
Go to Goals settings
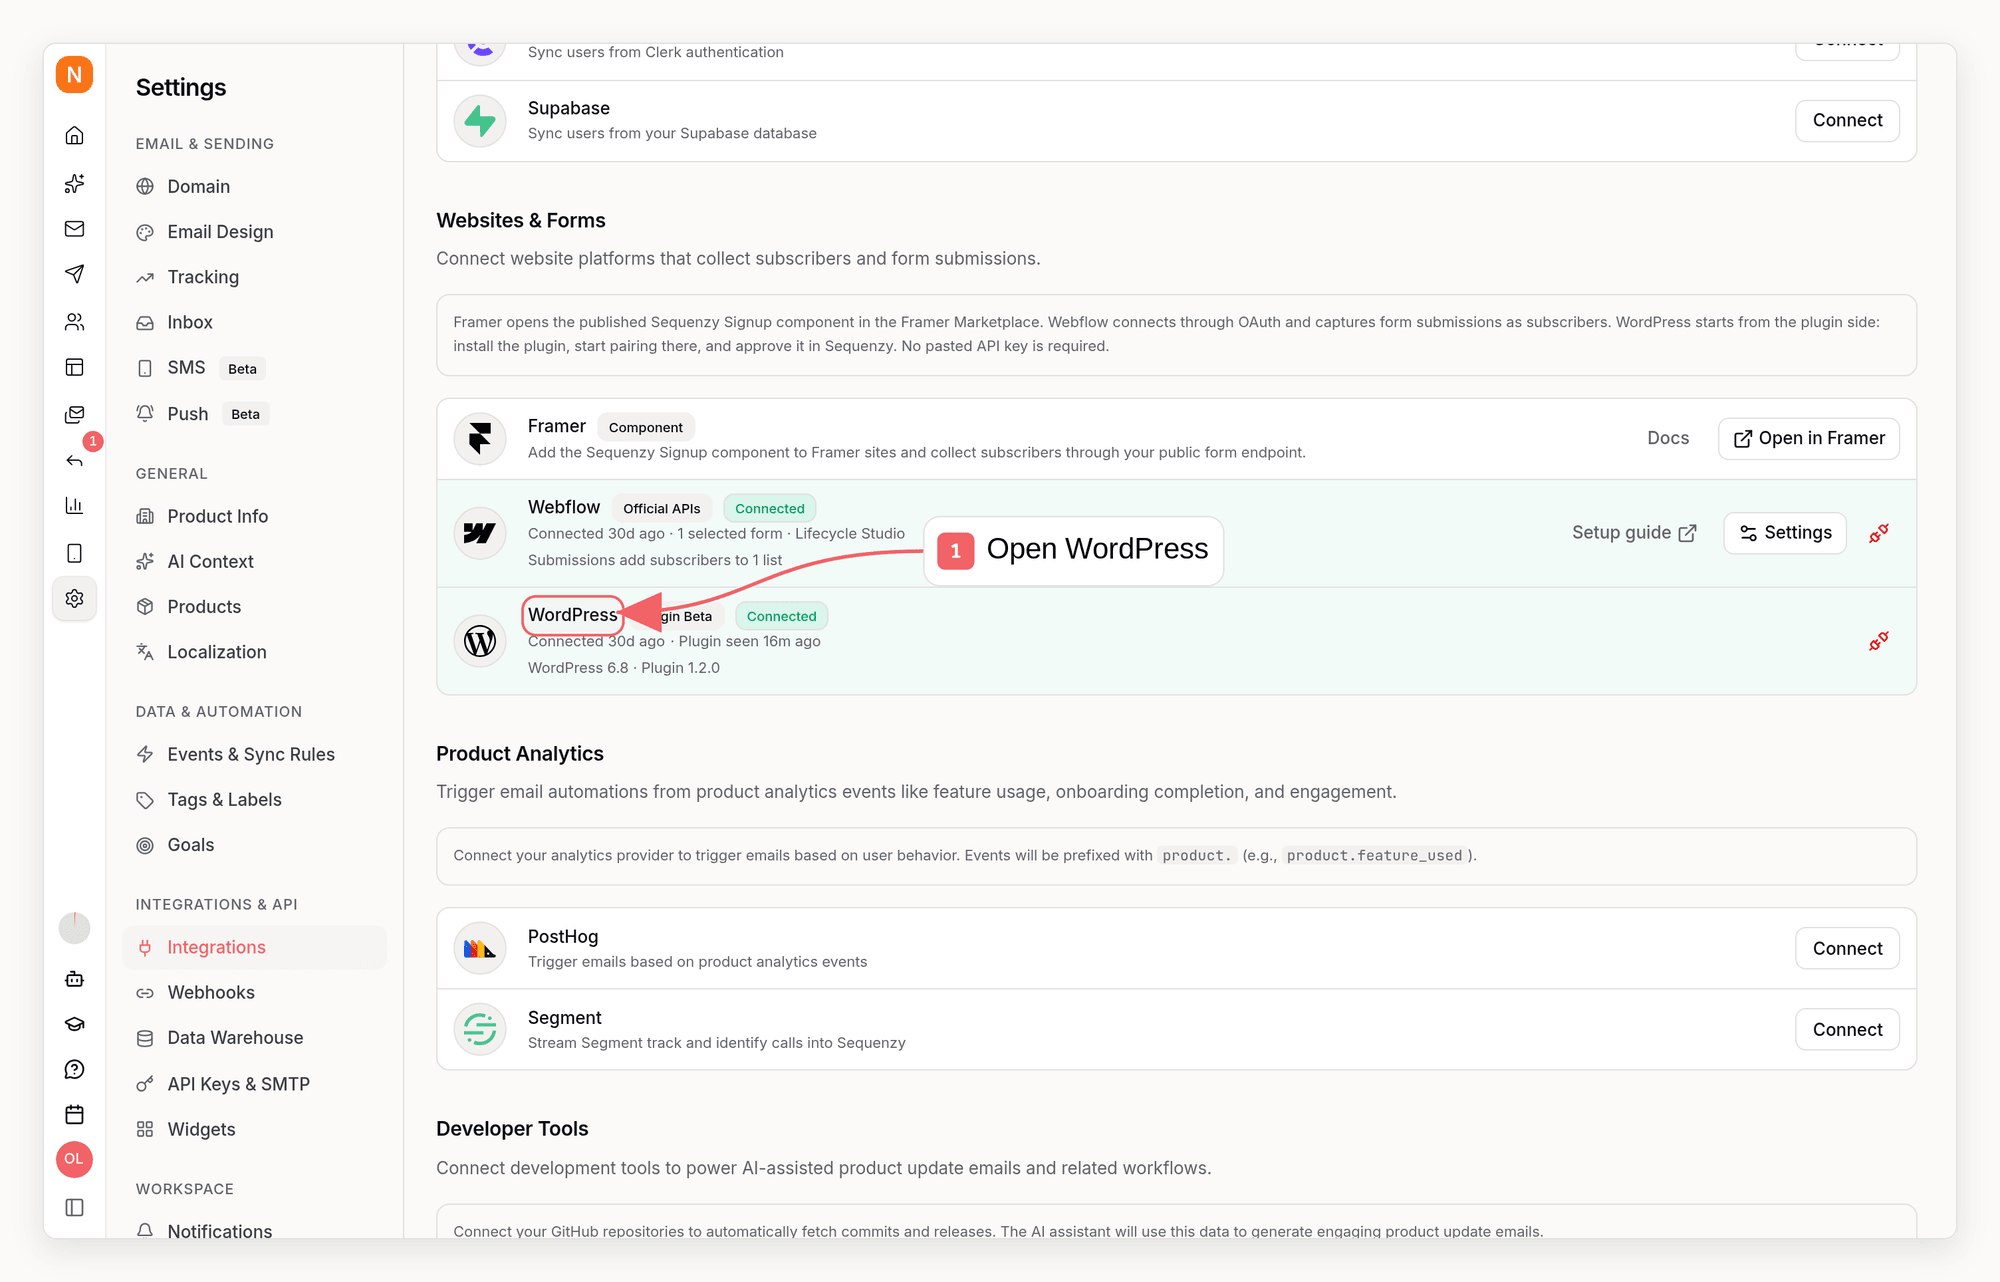tap(254, 845)
